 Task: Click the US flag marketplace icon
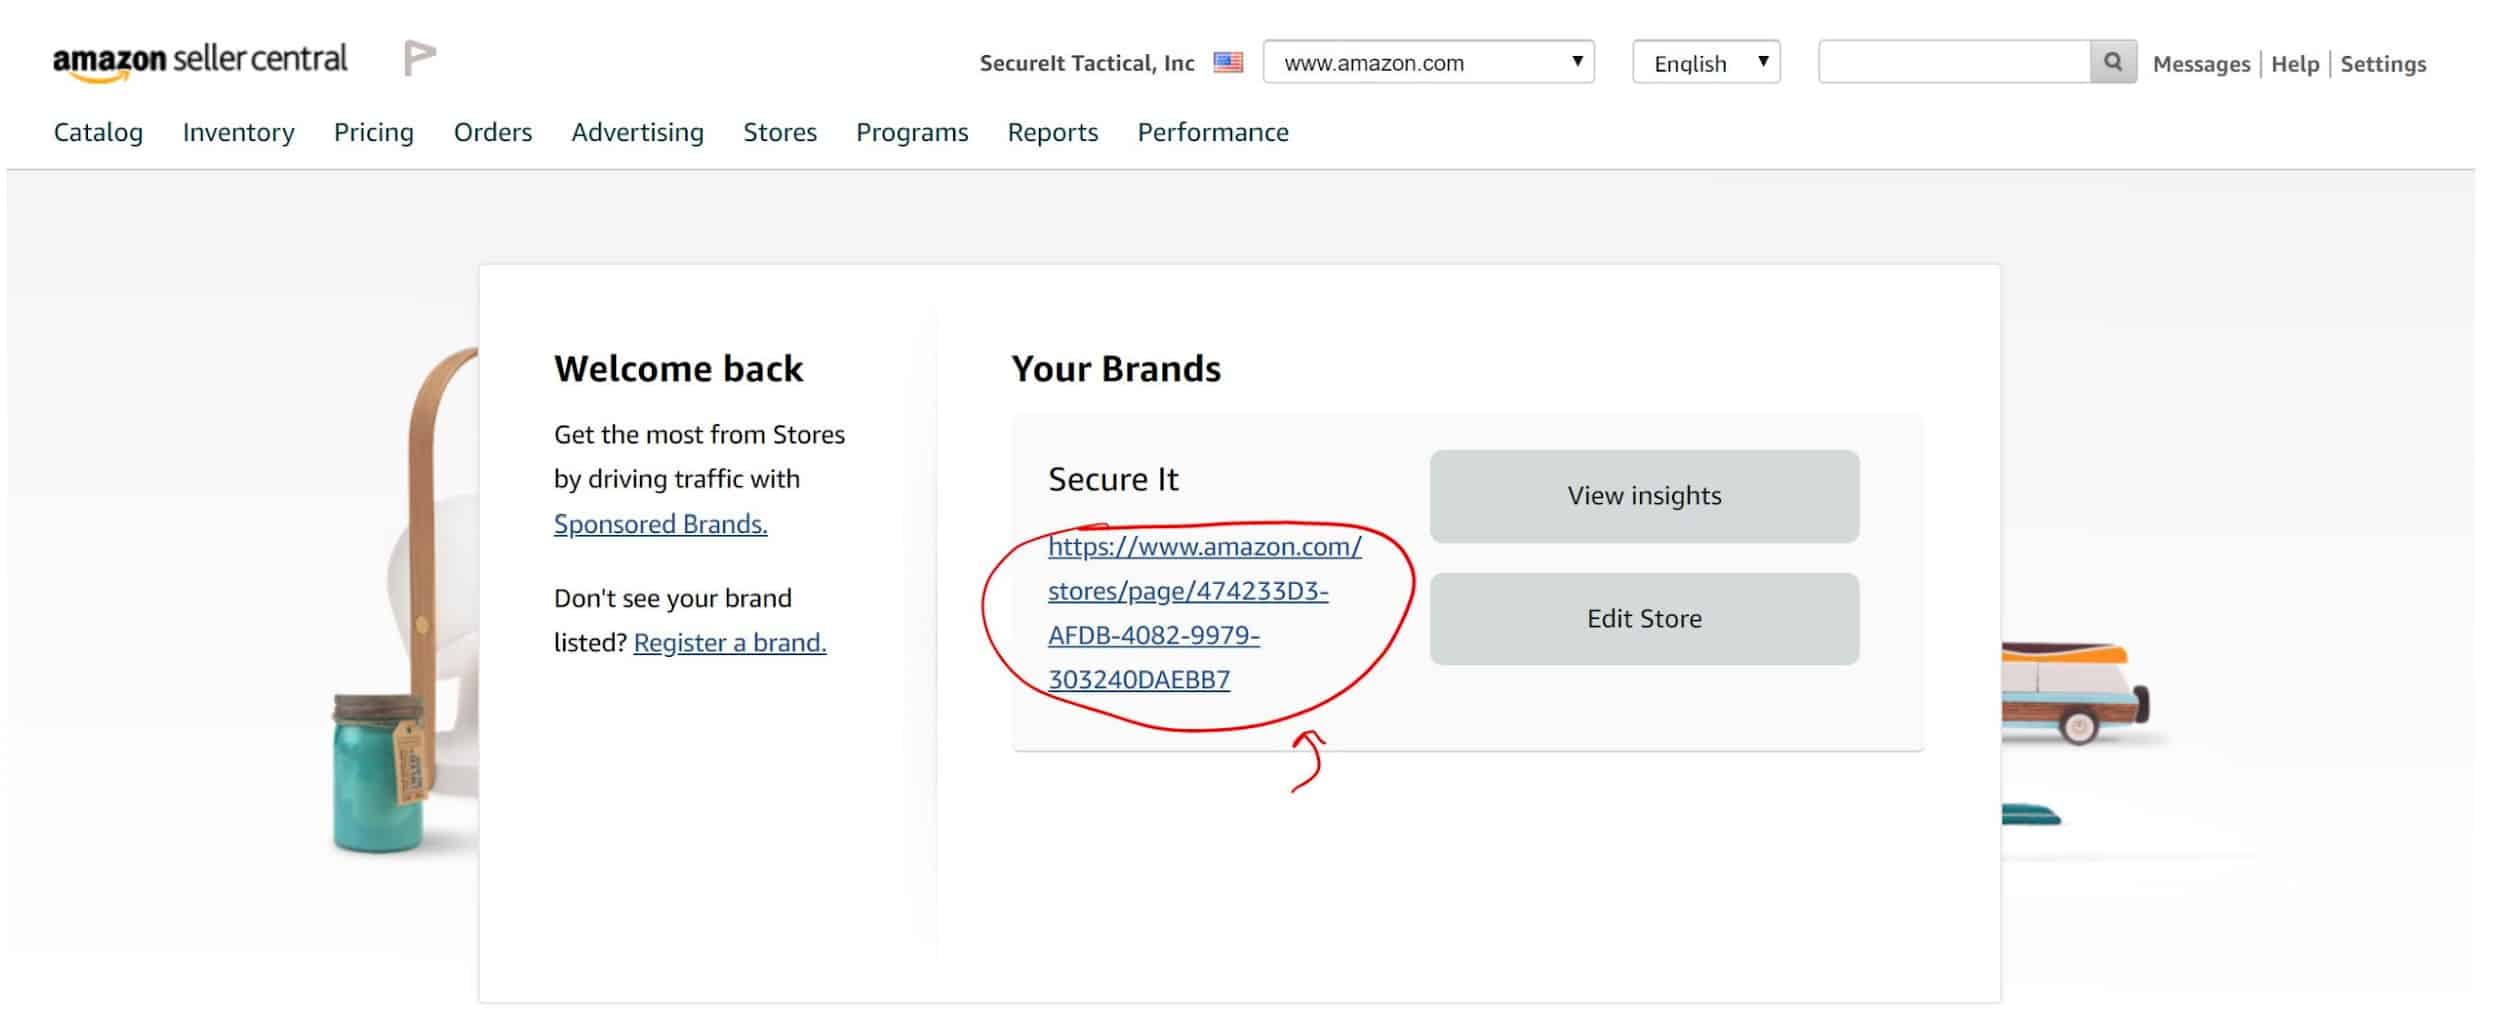point(1228,63)
